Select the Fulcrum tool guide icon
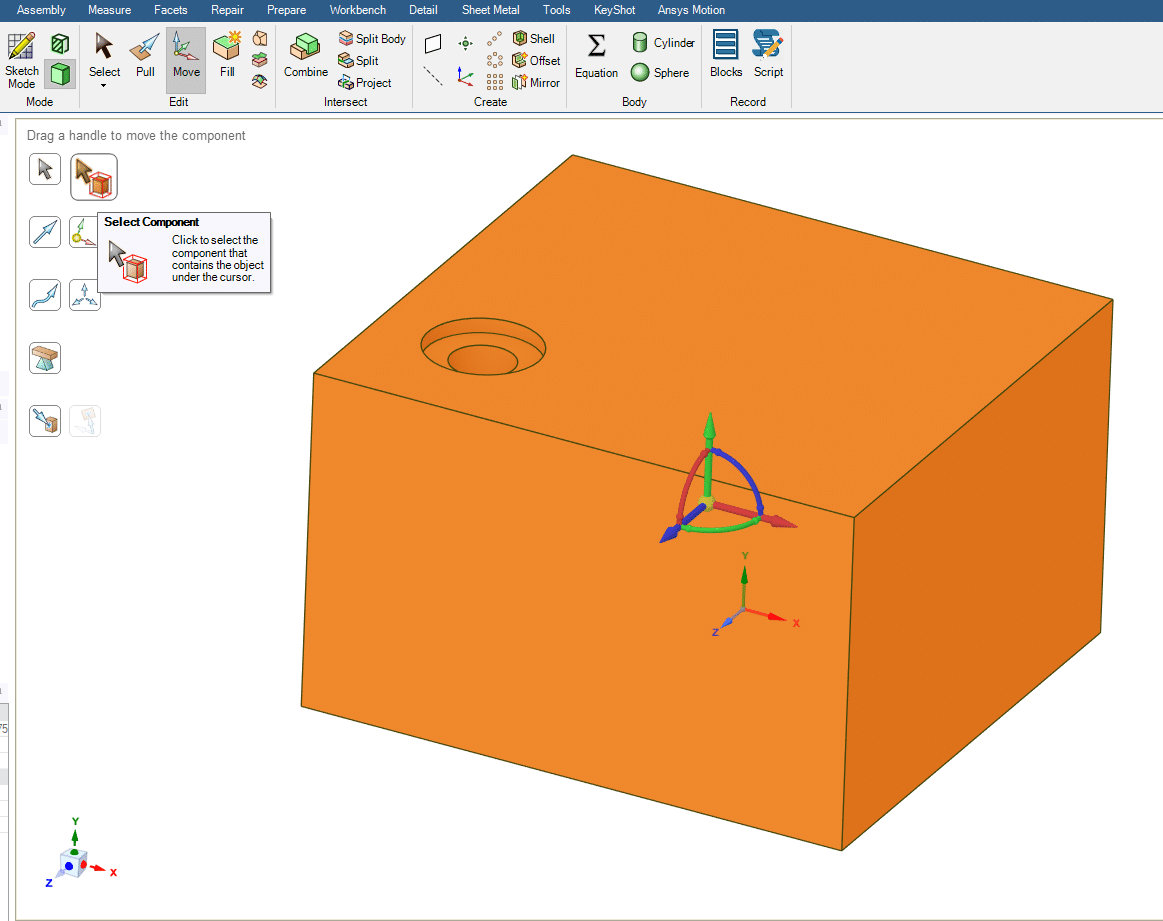This screenshot has width=1163, height=921. (45, 358)
